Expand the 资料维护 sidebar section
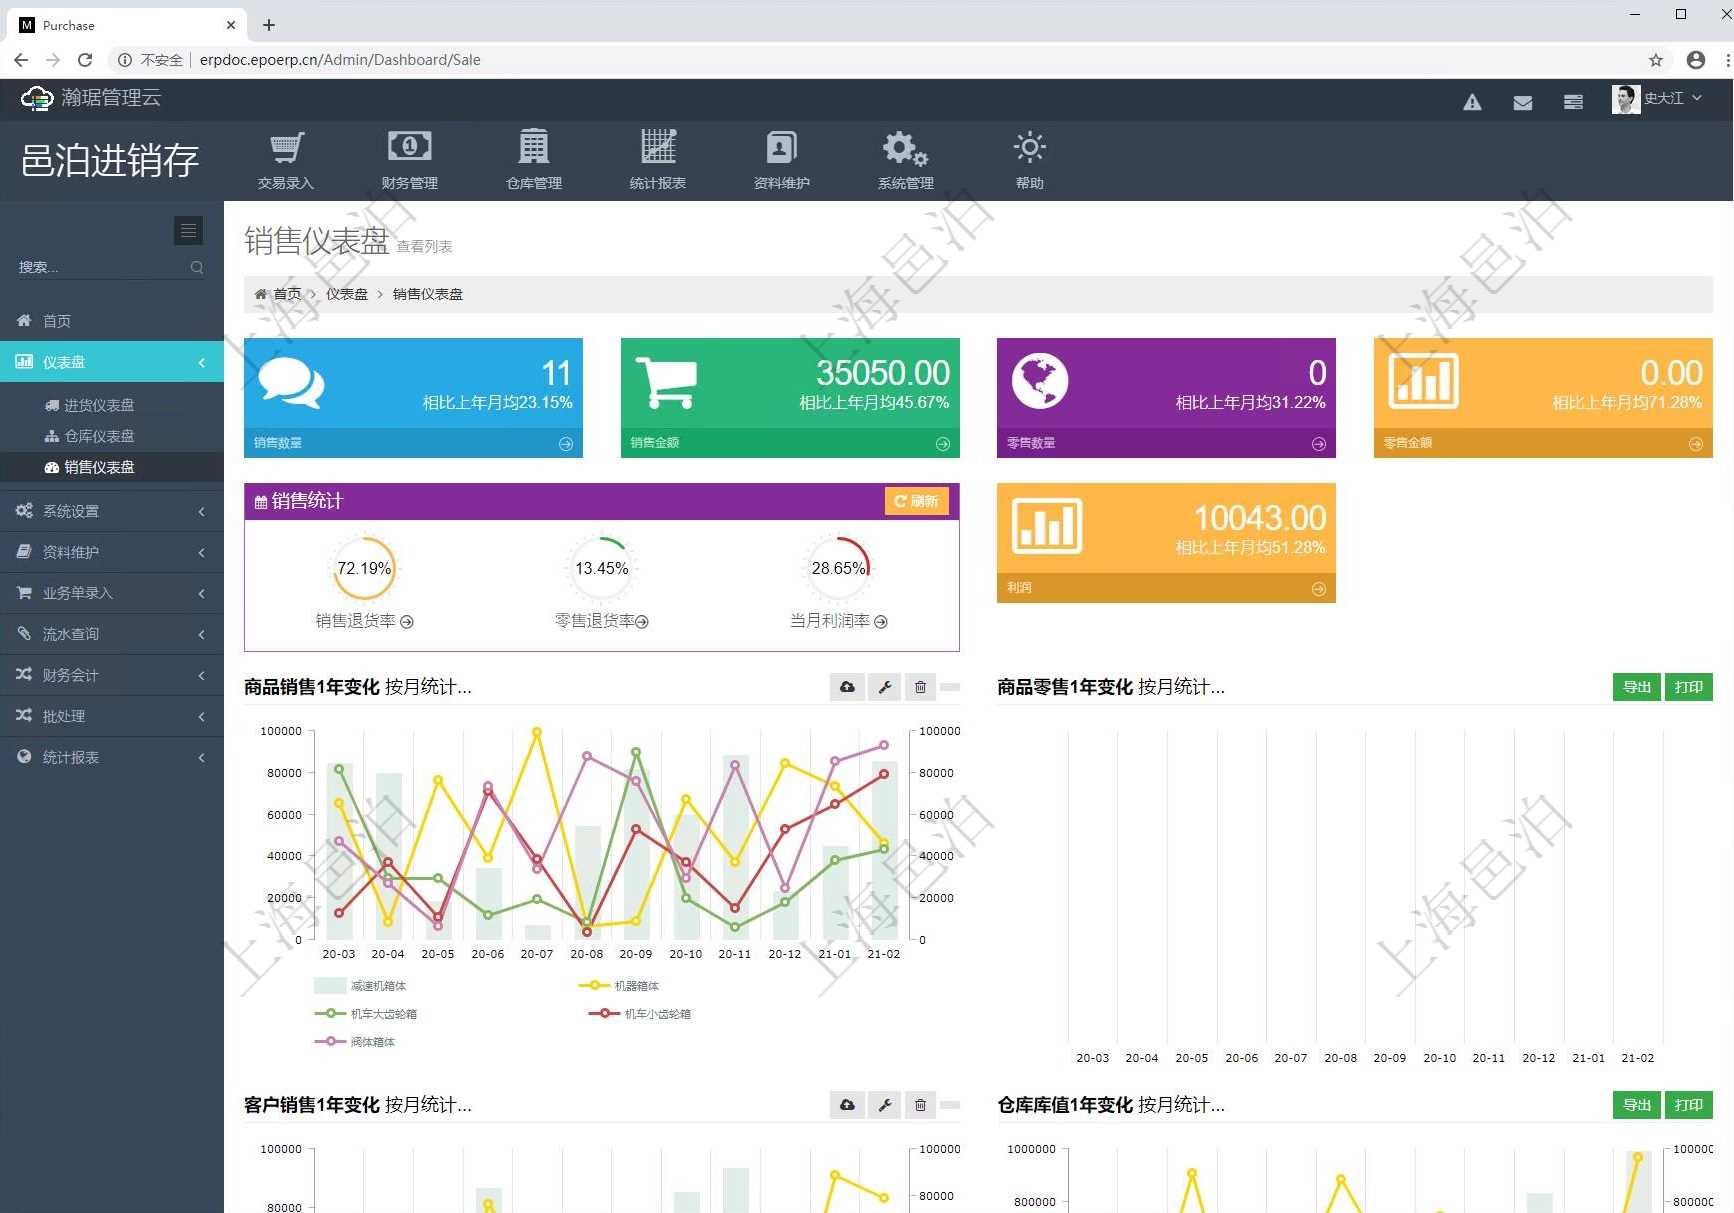 point(112,552)
